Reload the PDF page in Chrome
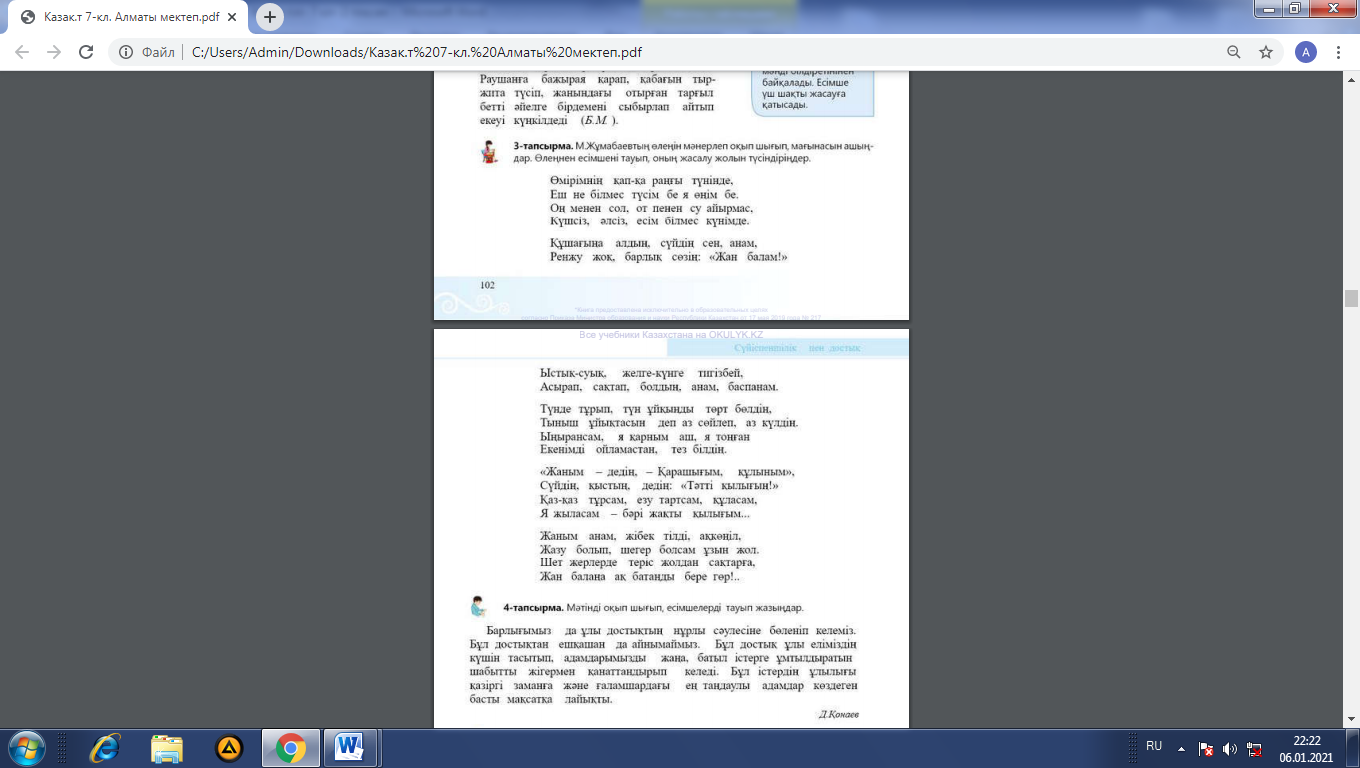 [86, 52]
